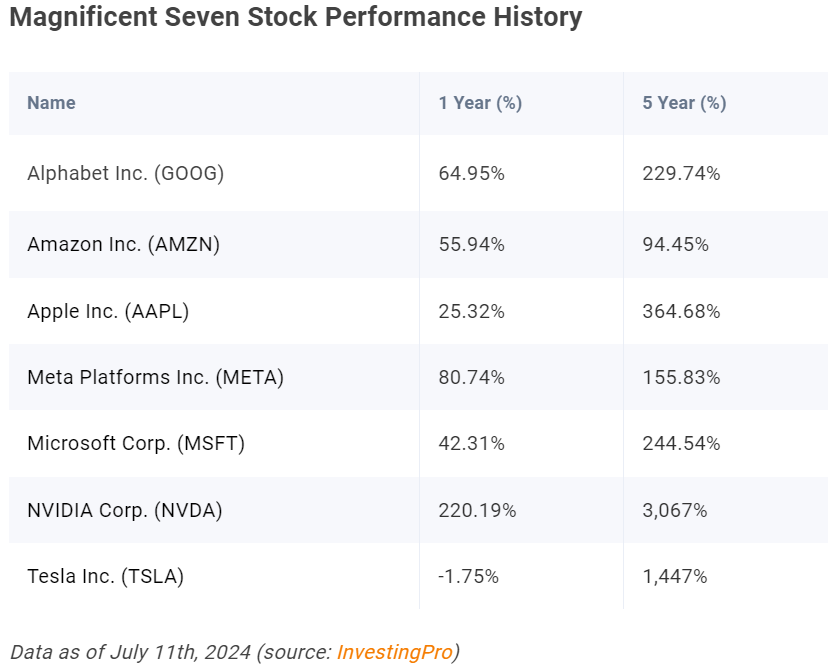Click NVIDIA's 220.19% one-year value

tap(477, 510)
